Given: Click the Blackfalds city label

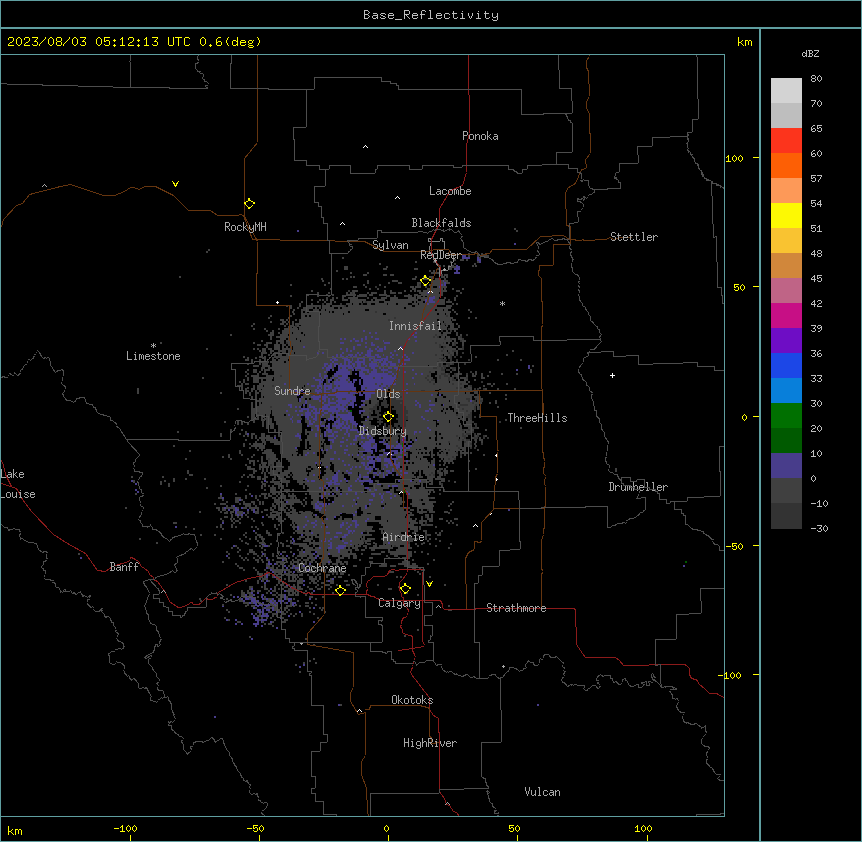Looking at the screenshot, I should click(441, 223).
